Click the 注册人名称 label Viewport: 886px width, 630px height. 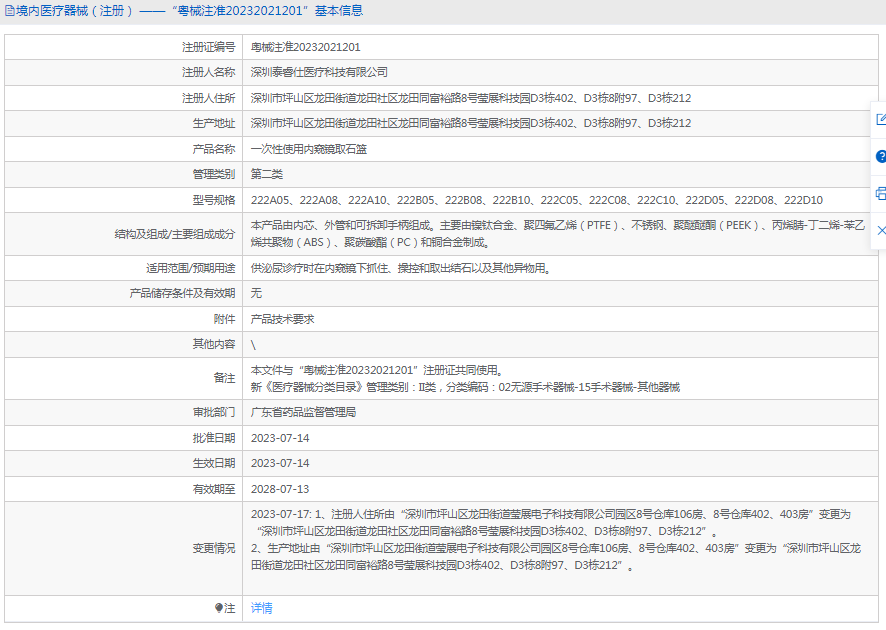[209, 72]
